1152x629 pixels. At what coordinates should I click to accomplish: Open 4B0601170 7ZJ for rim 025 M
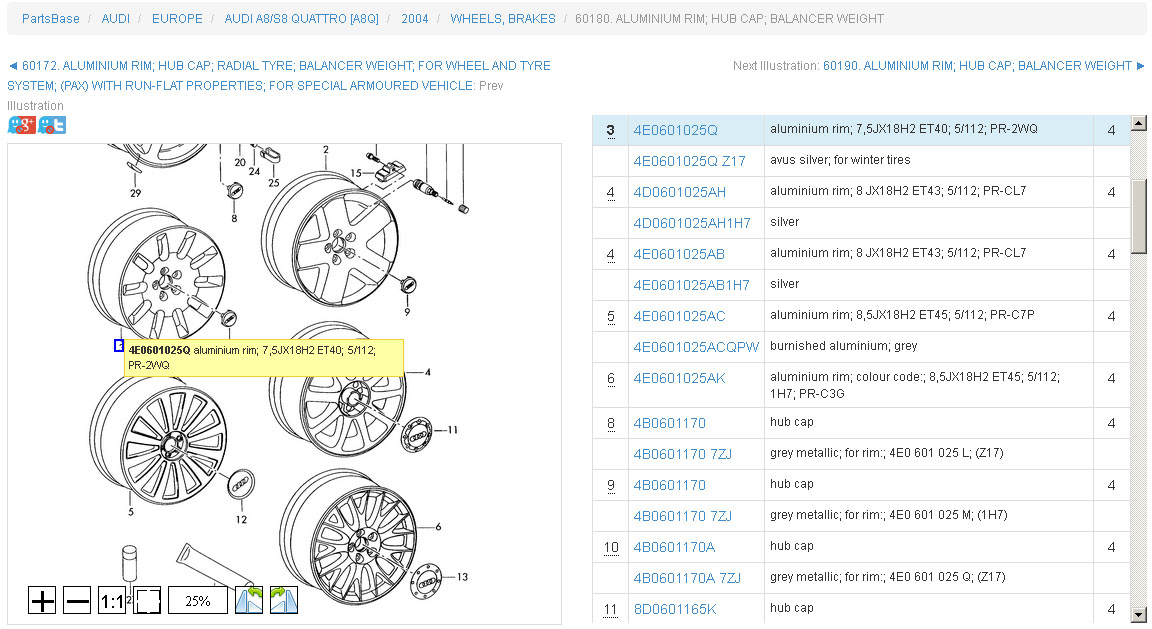pos(683,516)
